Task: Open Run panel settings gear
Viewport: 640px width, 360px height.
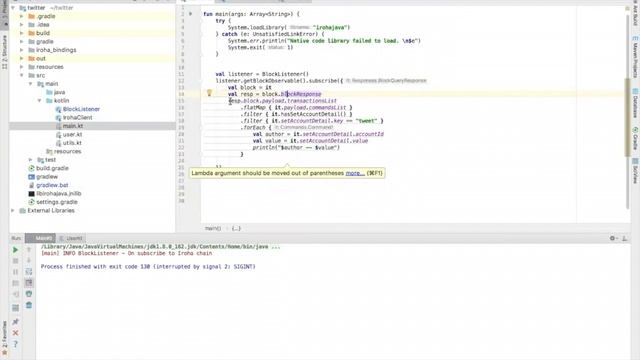Action: pos(613,238)
